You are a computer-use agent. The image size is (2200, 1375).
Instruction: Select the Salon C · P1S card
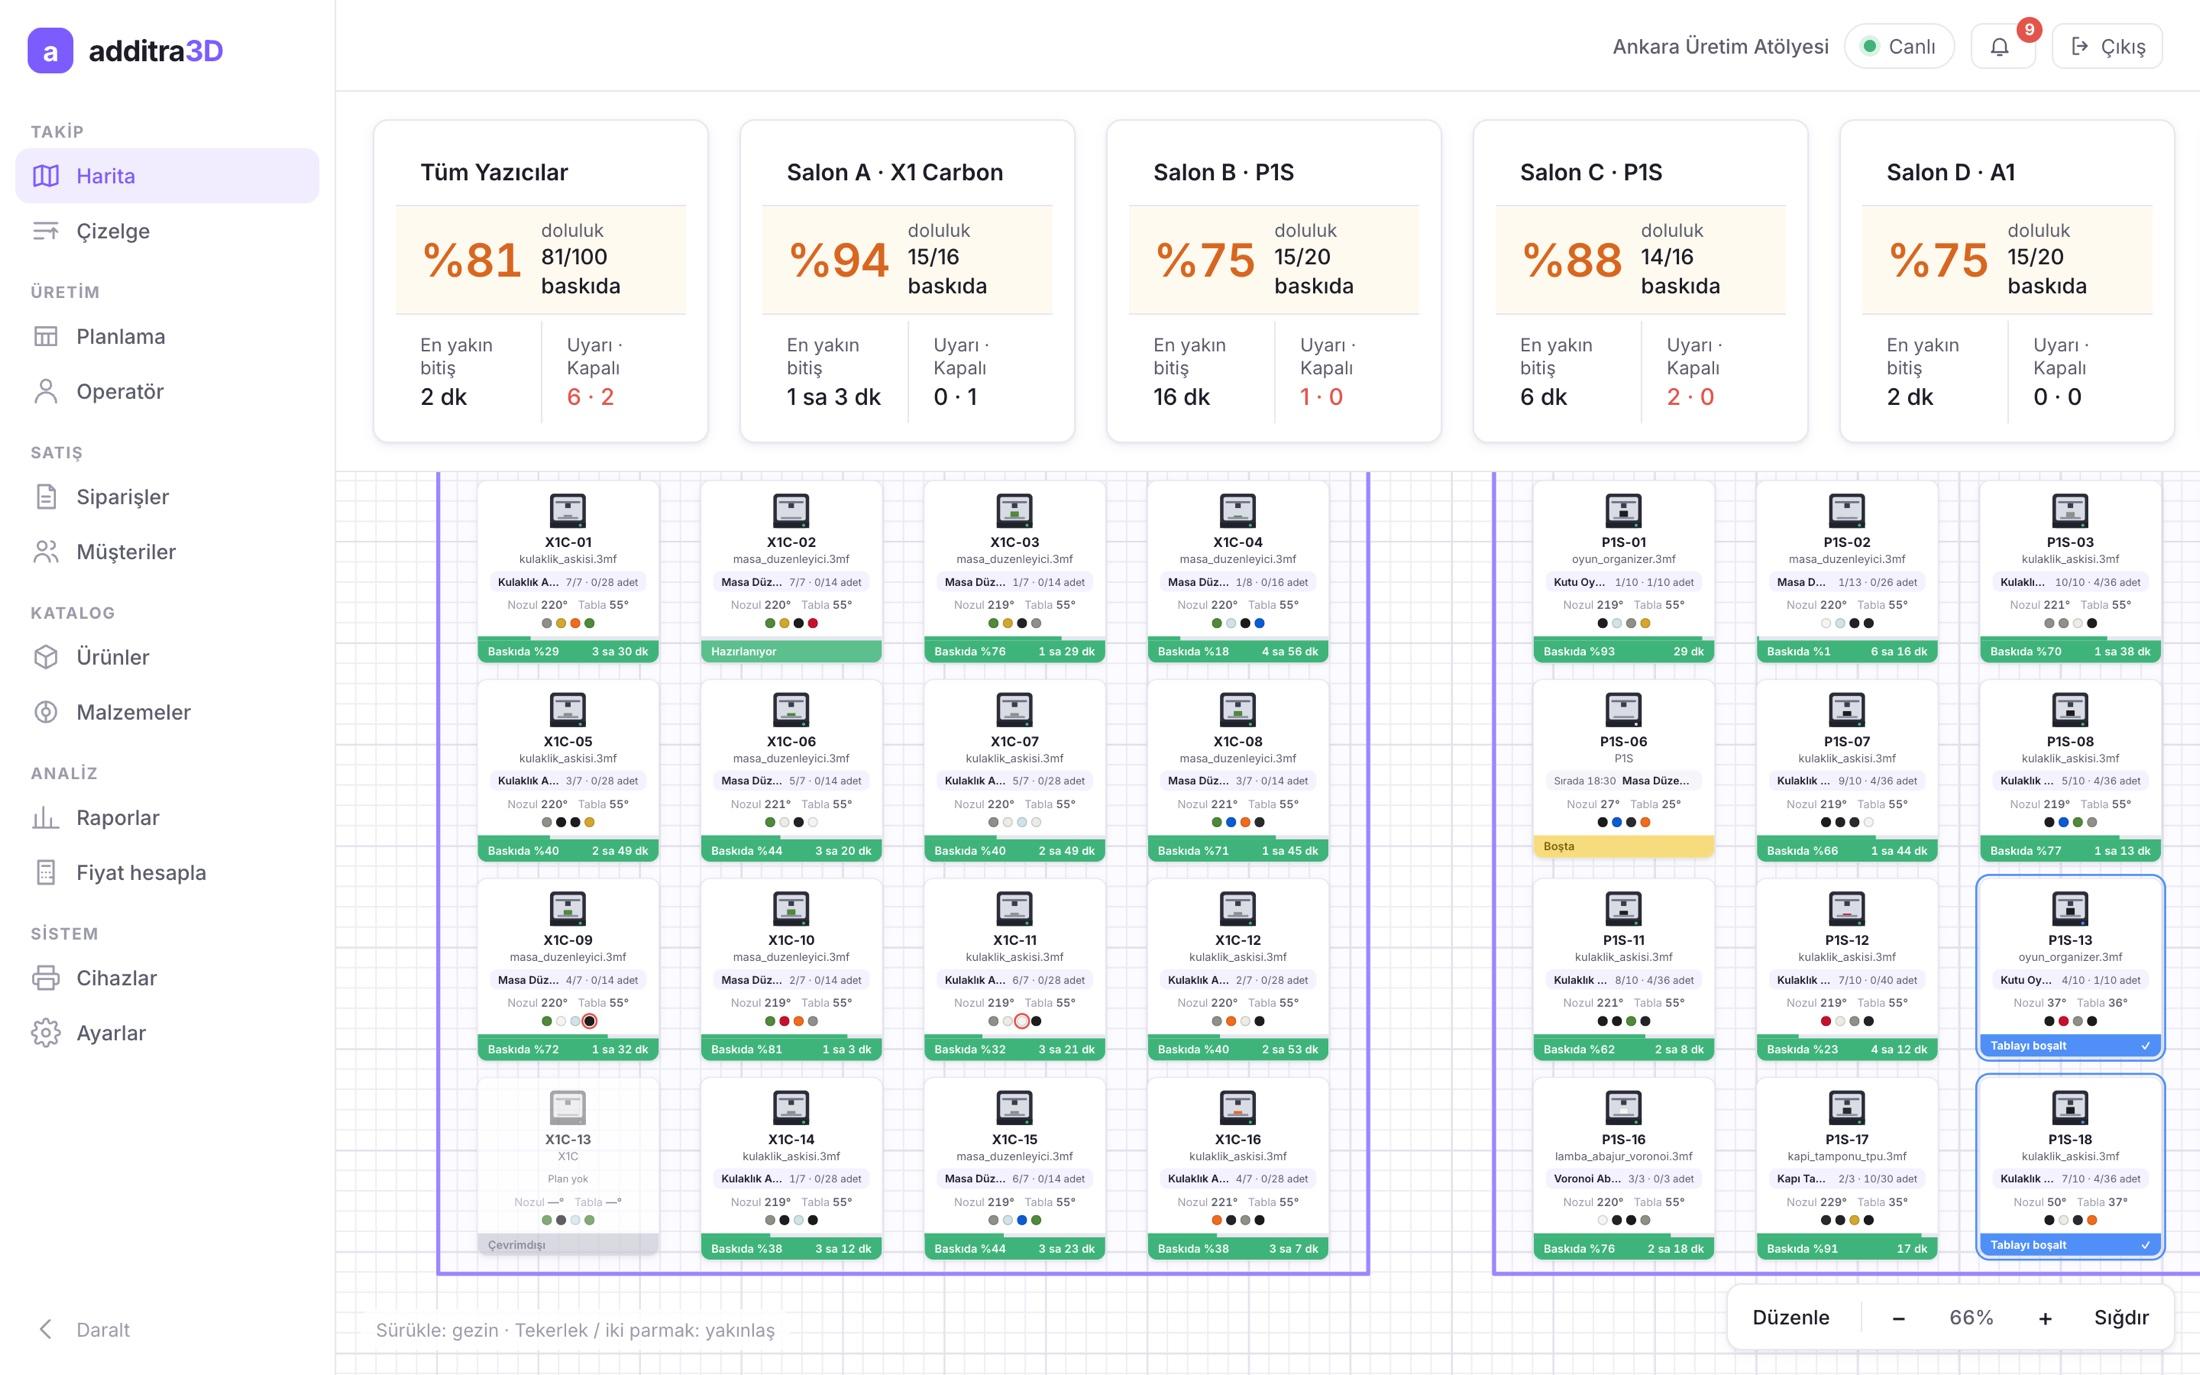click(1640, 281)
